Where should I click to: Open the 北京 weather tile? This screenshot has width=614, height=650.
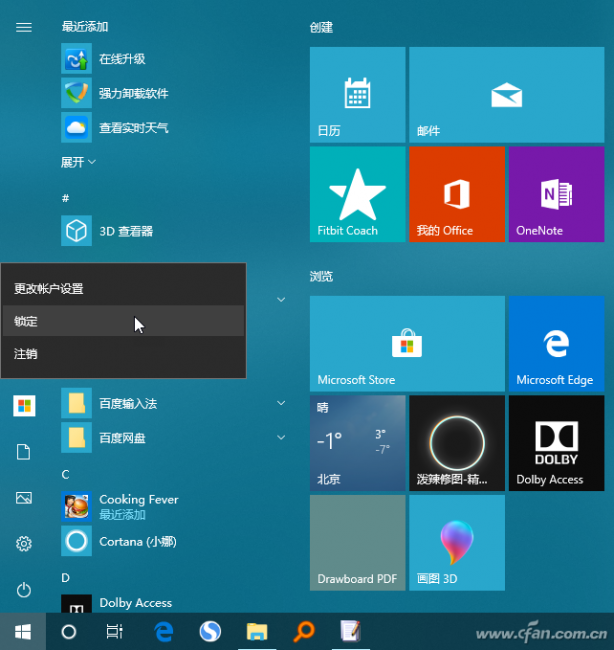click(x=357, y=443)
